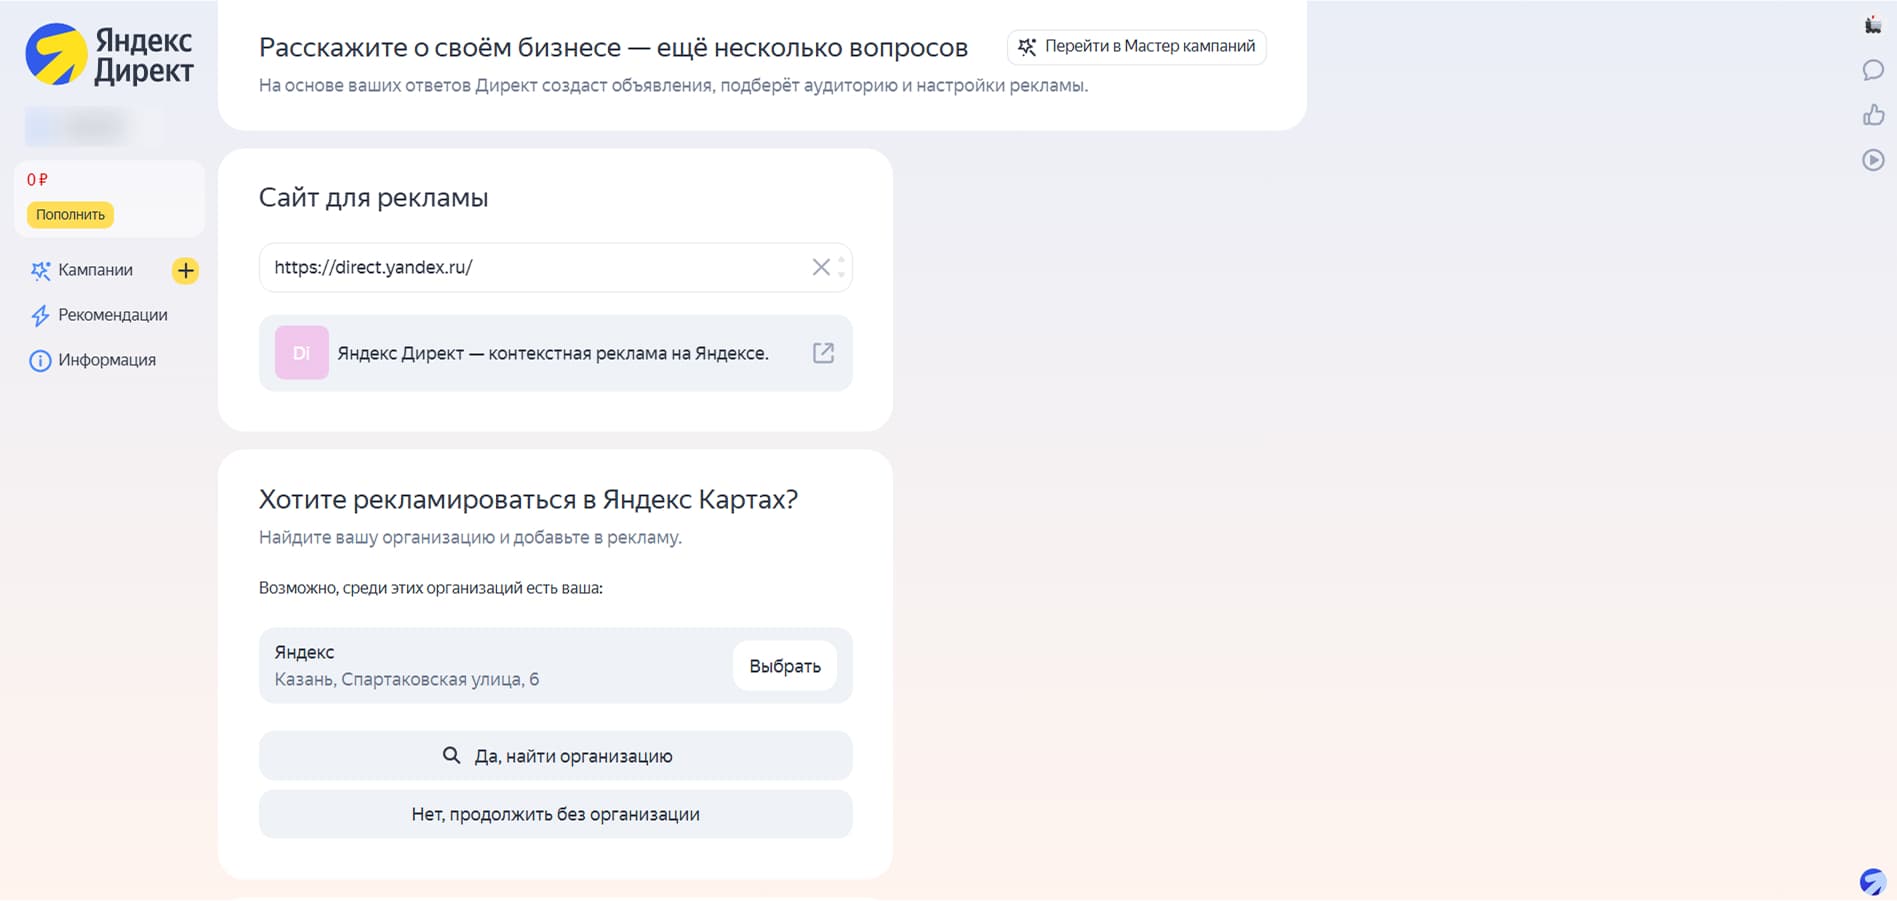
Task: Click the Яндекс Директ site description text
Action: 553,353
